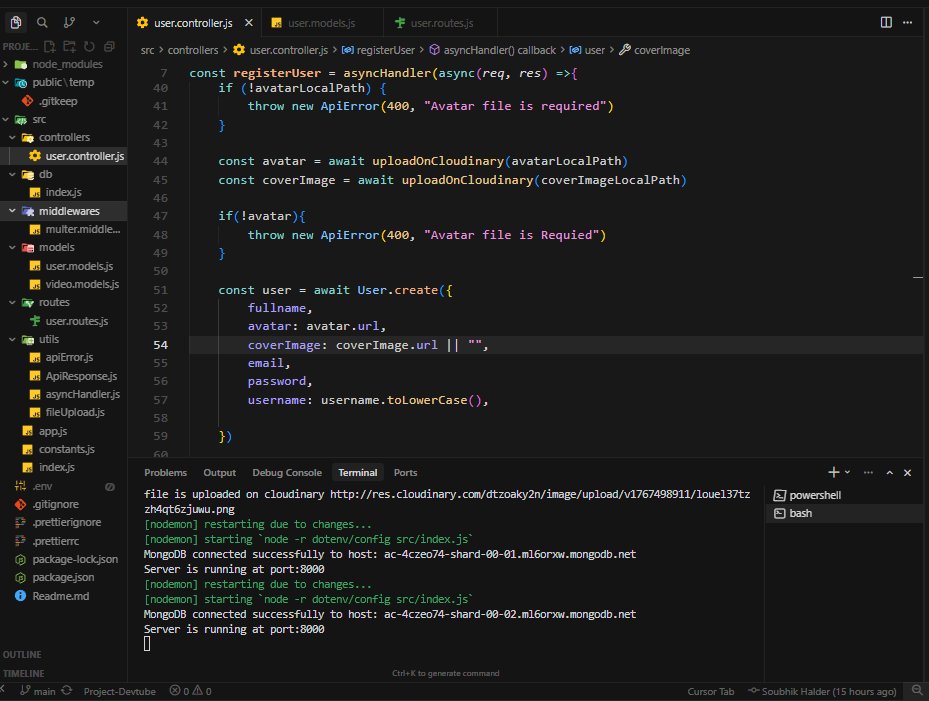Image resolution: width=929 pixels, height=701 pixels.
Task: Switch to the user.routes.js tab
Action: tap(442, 23)
